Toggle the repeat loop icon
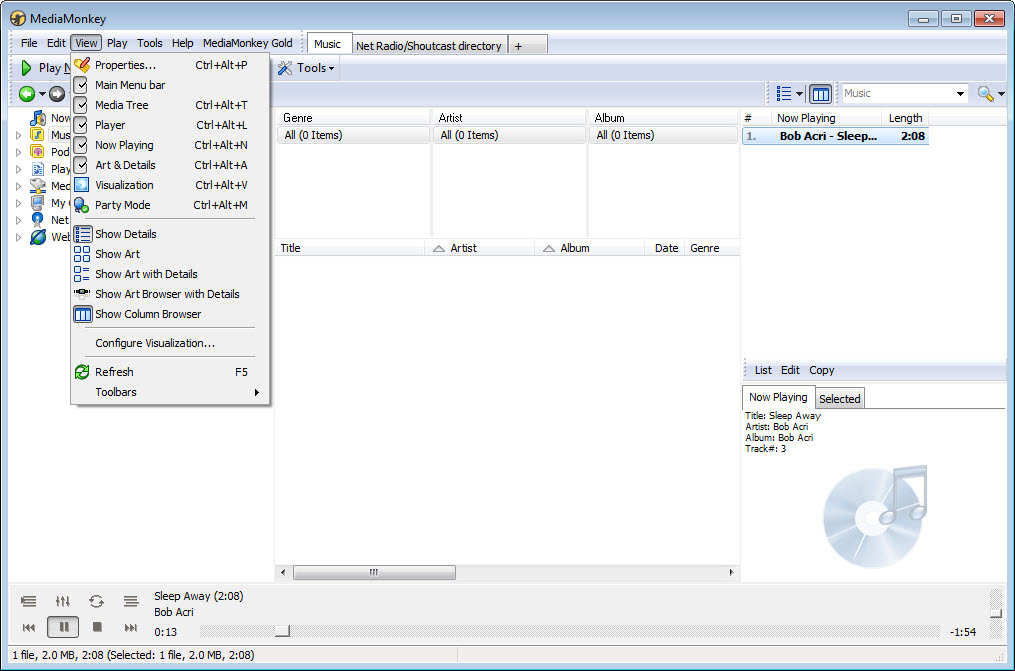This screenshot has width=1015, height=671. (x=96, y=601)
